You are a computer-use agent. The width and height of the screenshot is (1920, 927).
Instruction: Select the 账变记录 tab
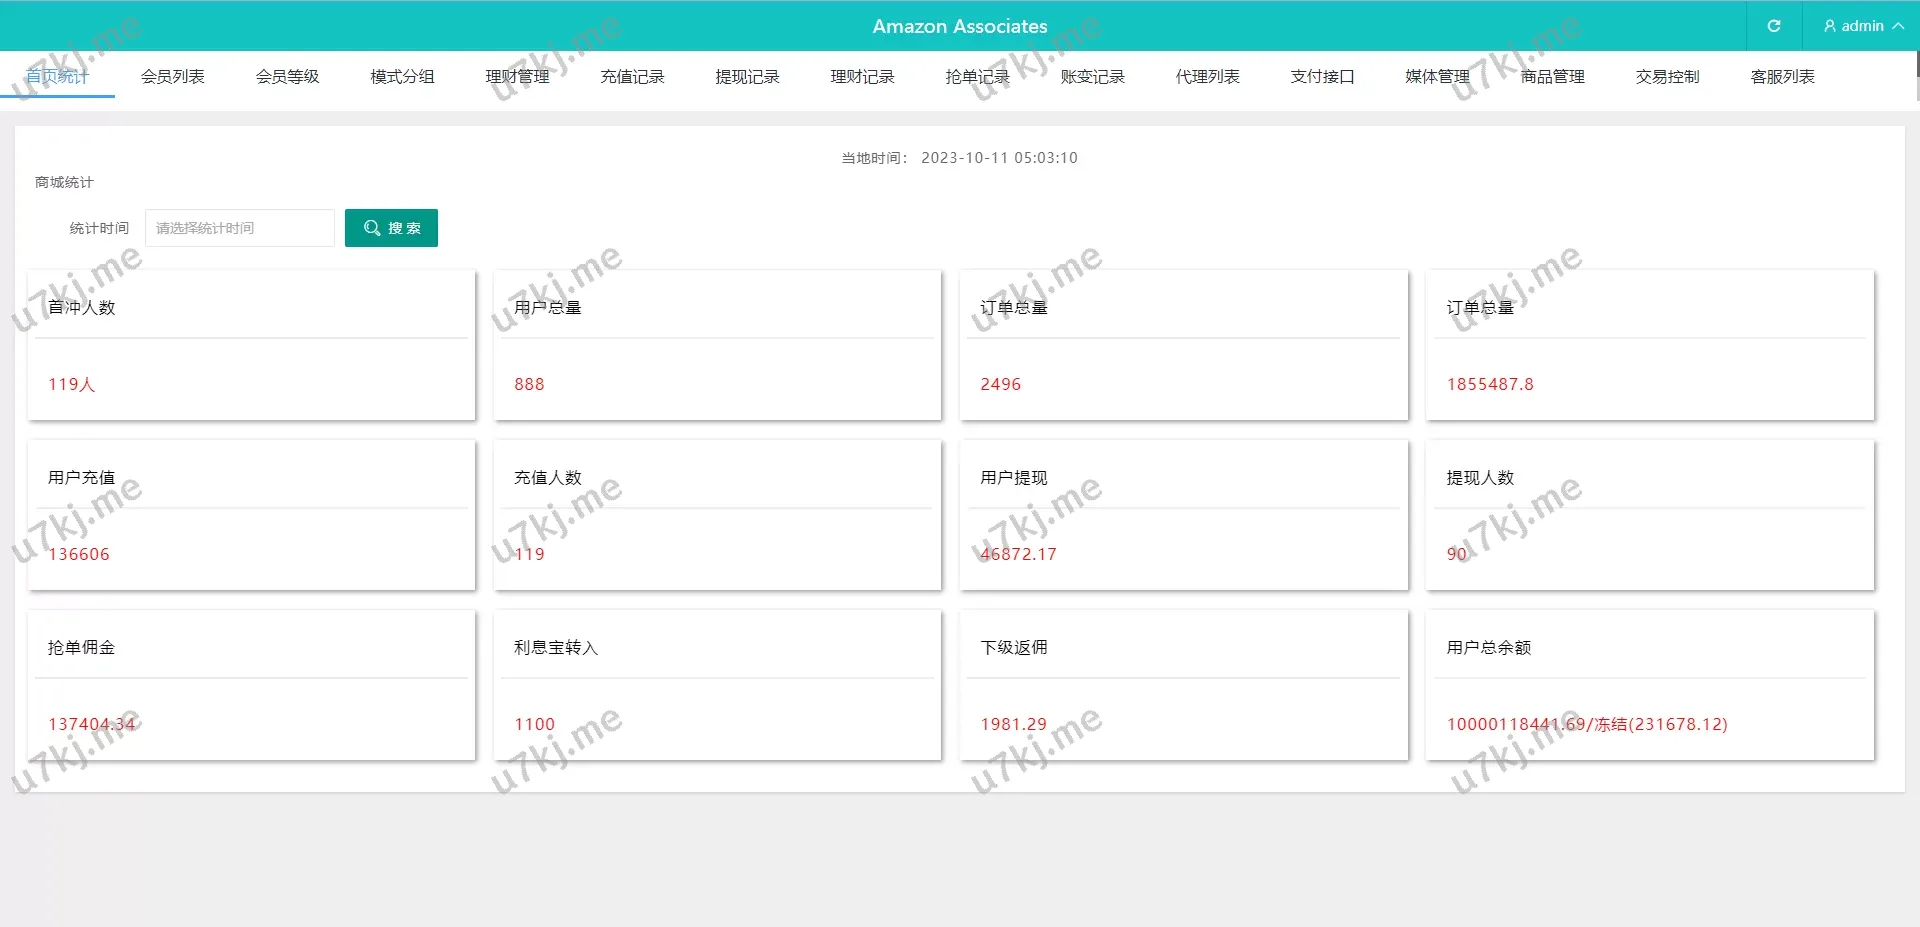[x=1092, y=77]
